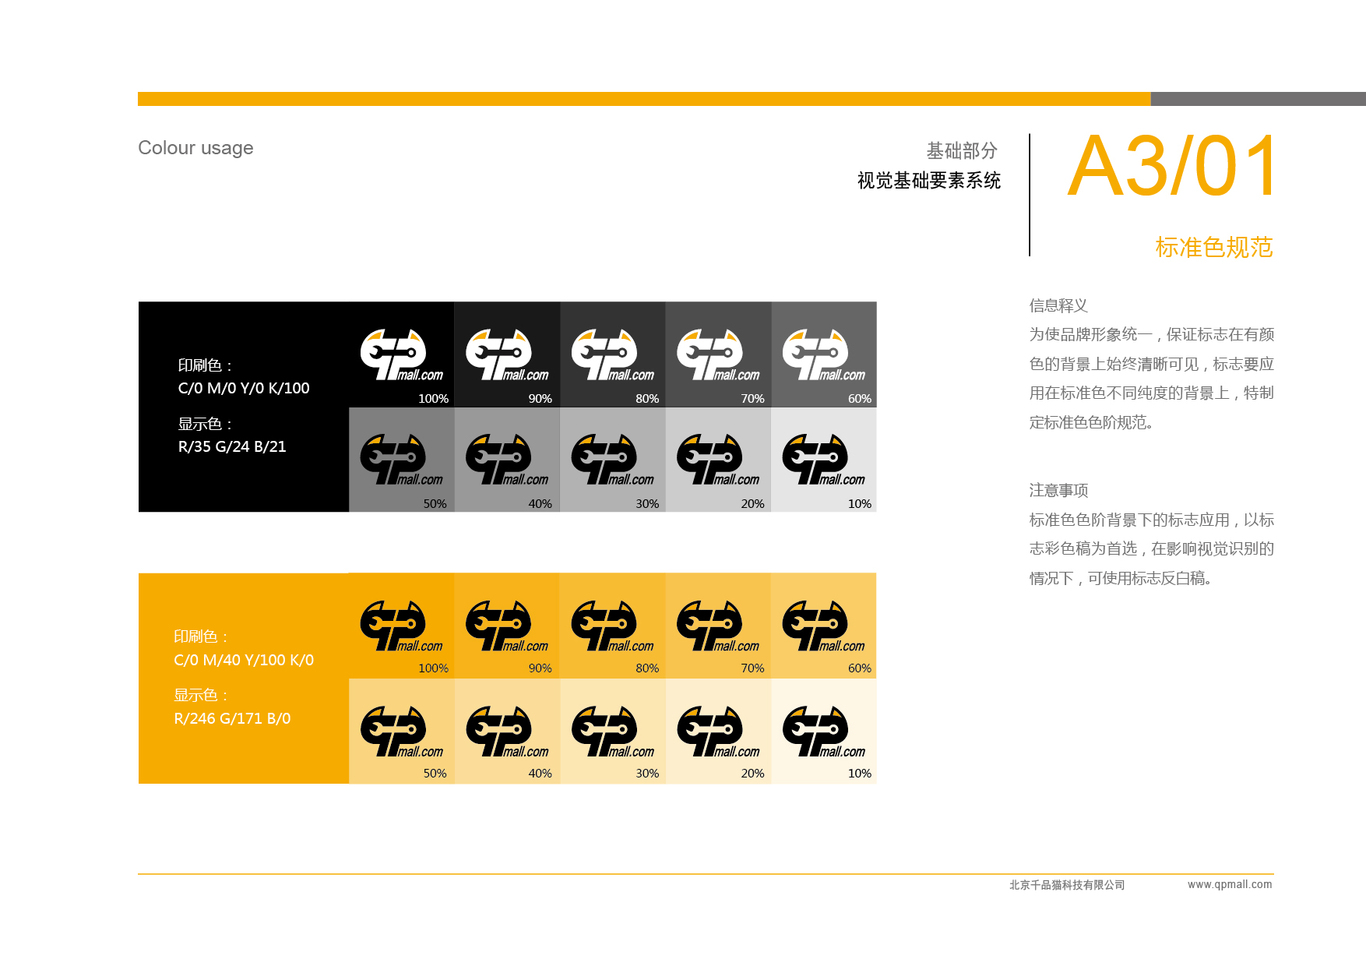Image resolution: width=1366 pixels, height=966 pixels.
Task: Click the 视觉基础要素系统 label
Action: point(929,181)
